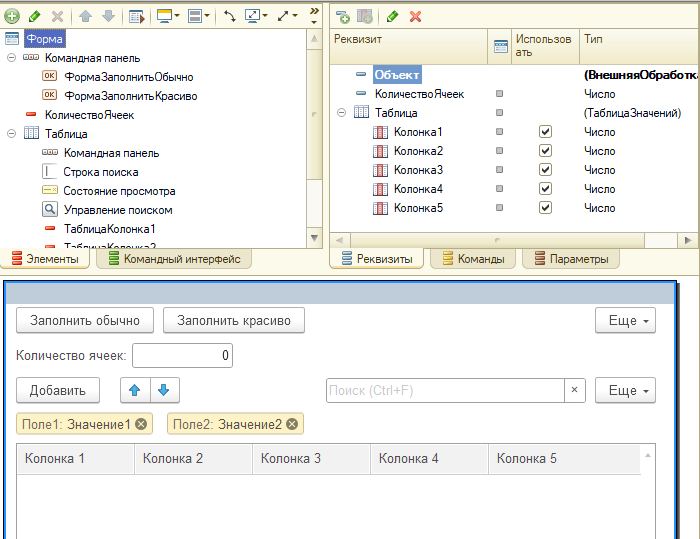
Task: Click the elements tree scrollbar down arrow
Action: click(315, 238)
